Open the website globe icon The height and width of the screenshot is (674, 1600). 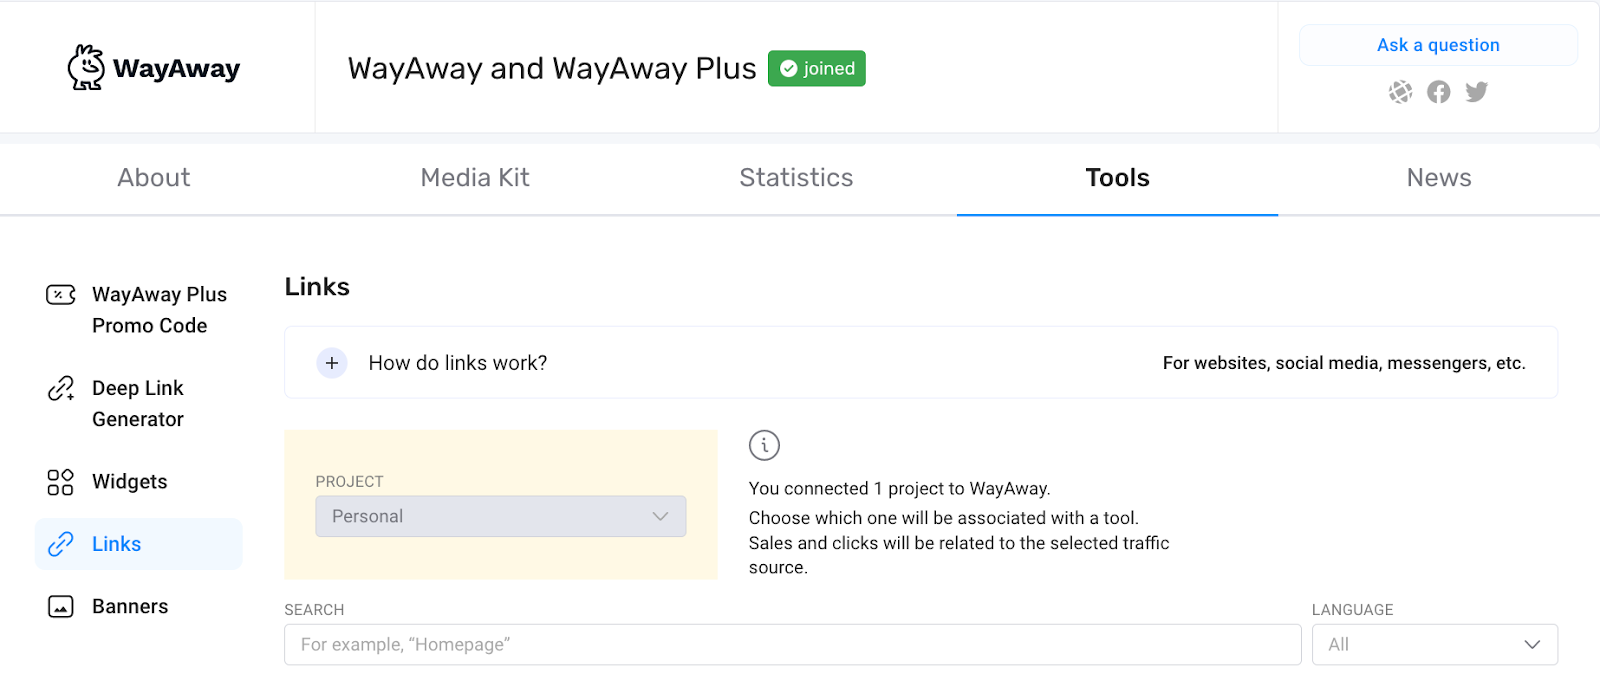pyautogui.click(x=1400, y=92)
